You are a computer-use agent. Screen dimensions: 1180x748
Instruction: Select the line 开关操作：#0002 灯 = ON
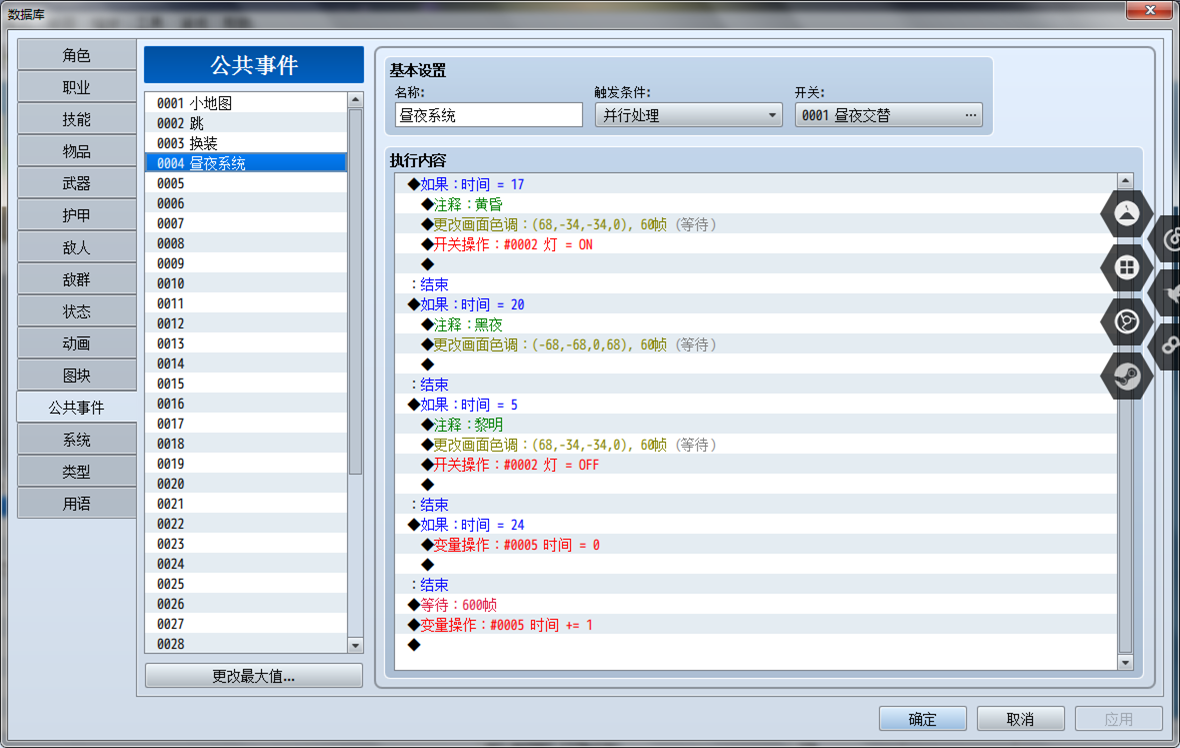[756, 245]
